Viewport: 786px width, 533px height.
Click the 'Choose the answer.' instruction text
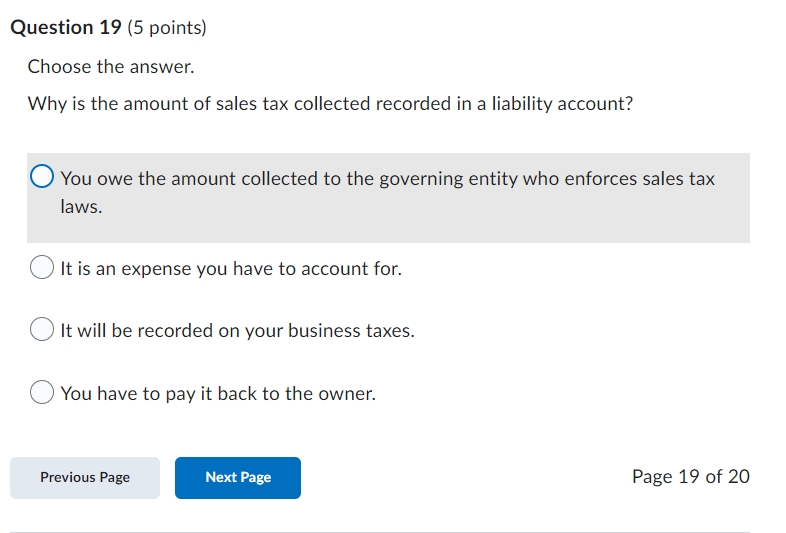click(111, 67)
